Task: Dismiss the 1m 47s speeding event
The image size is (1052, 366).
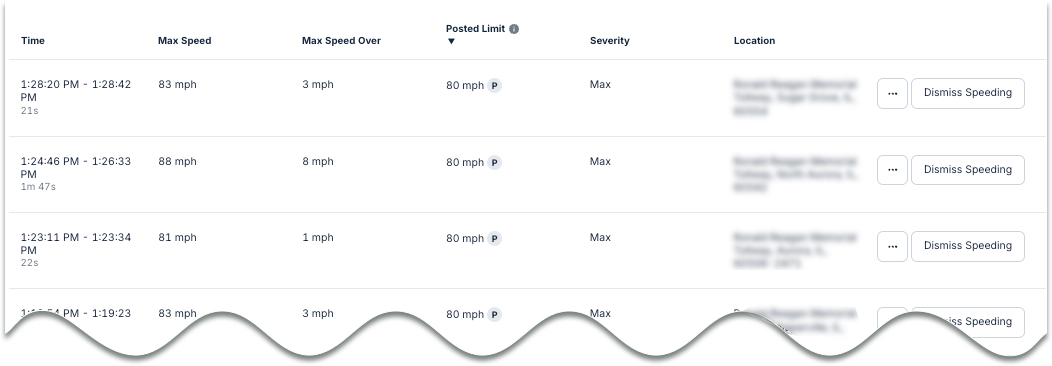Action: 967,170
